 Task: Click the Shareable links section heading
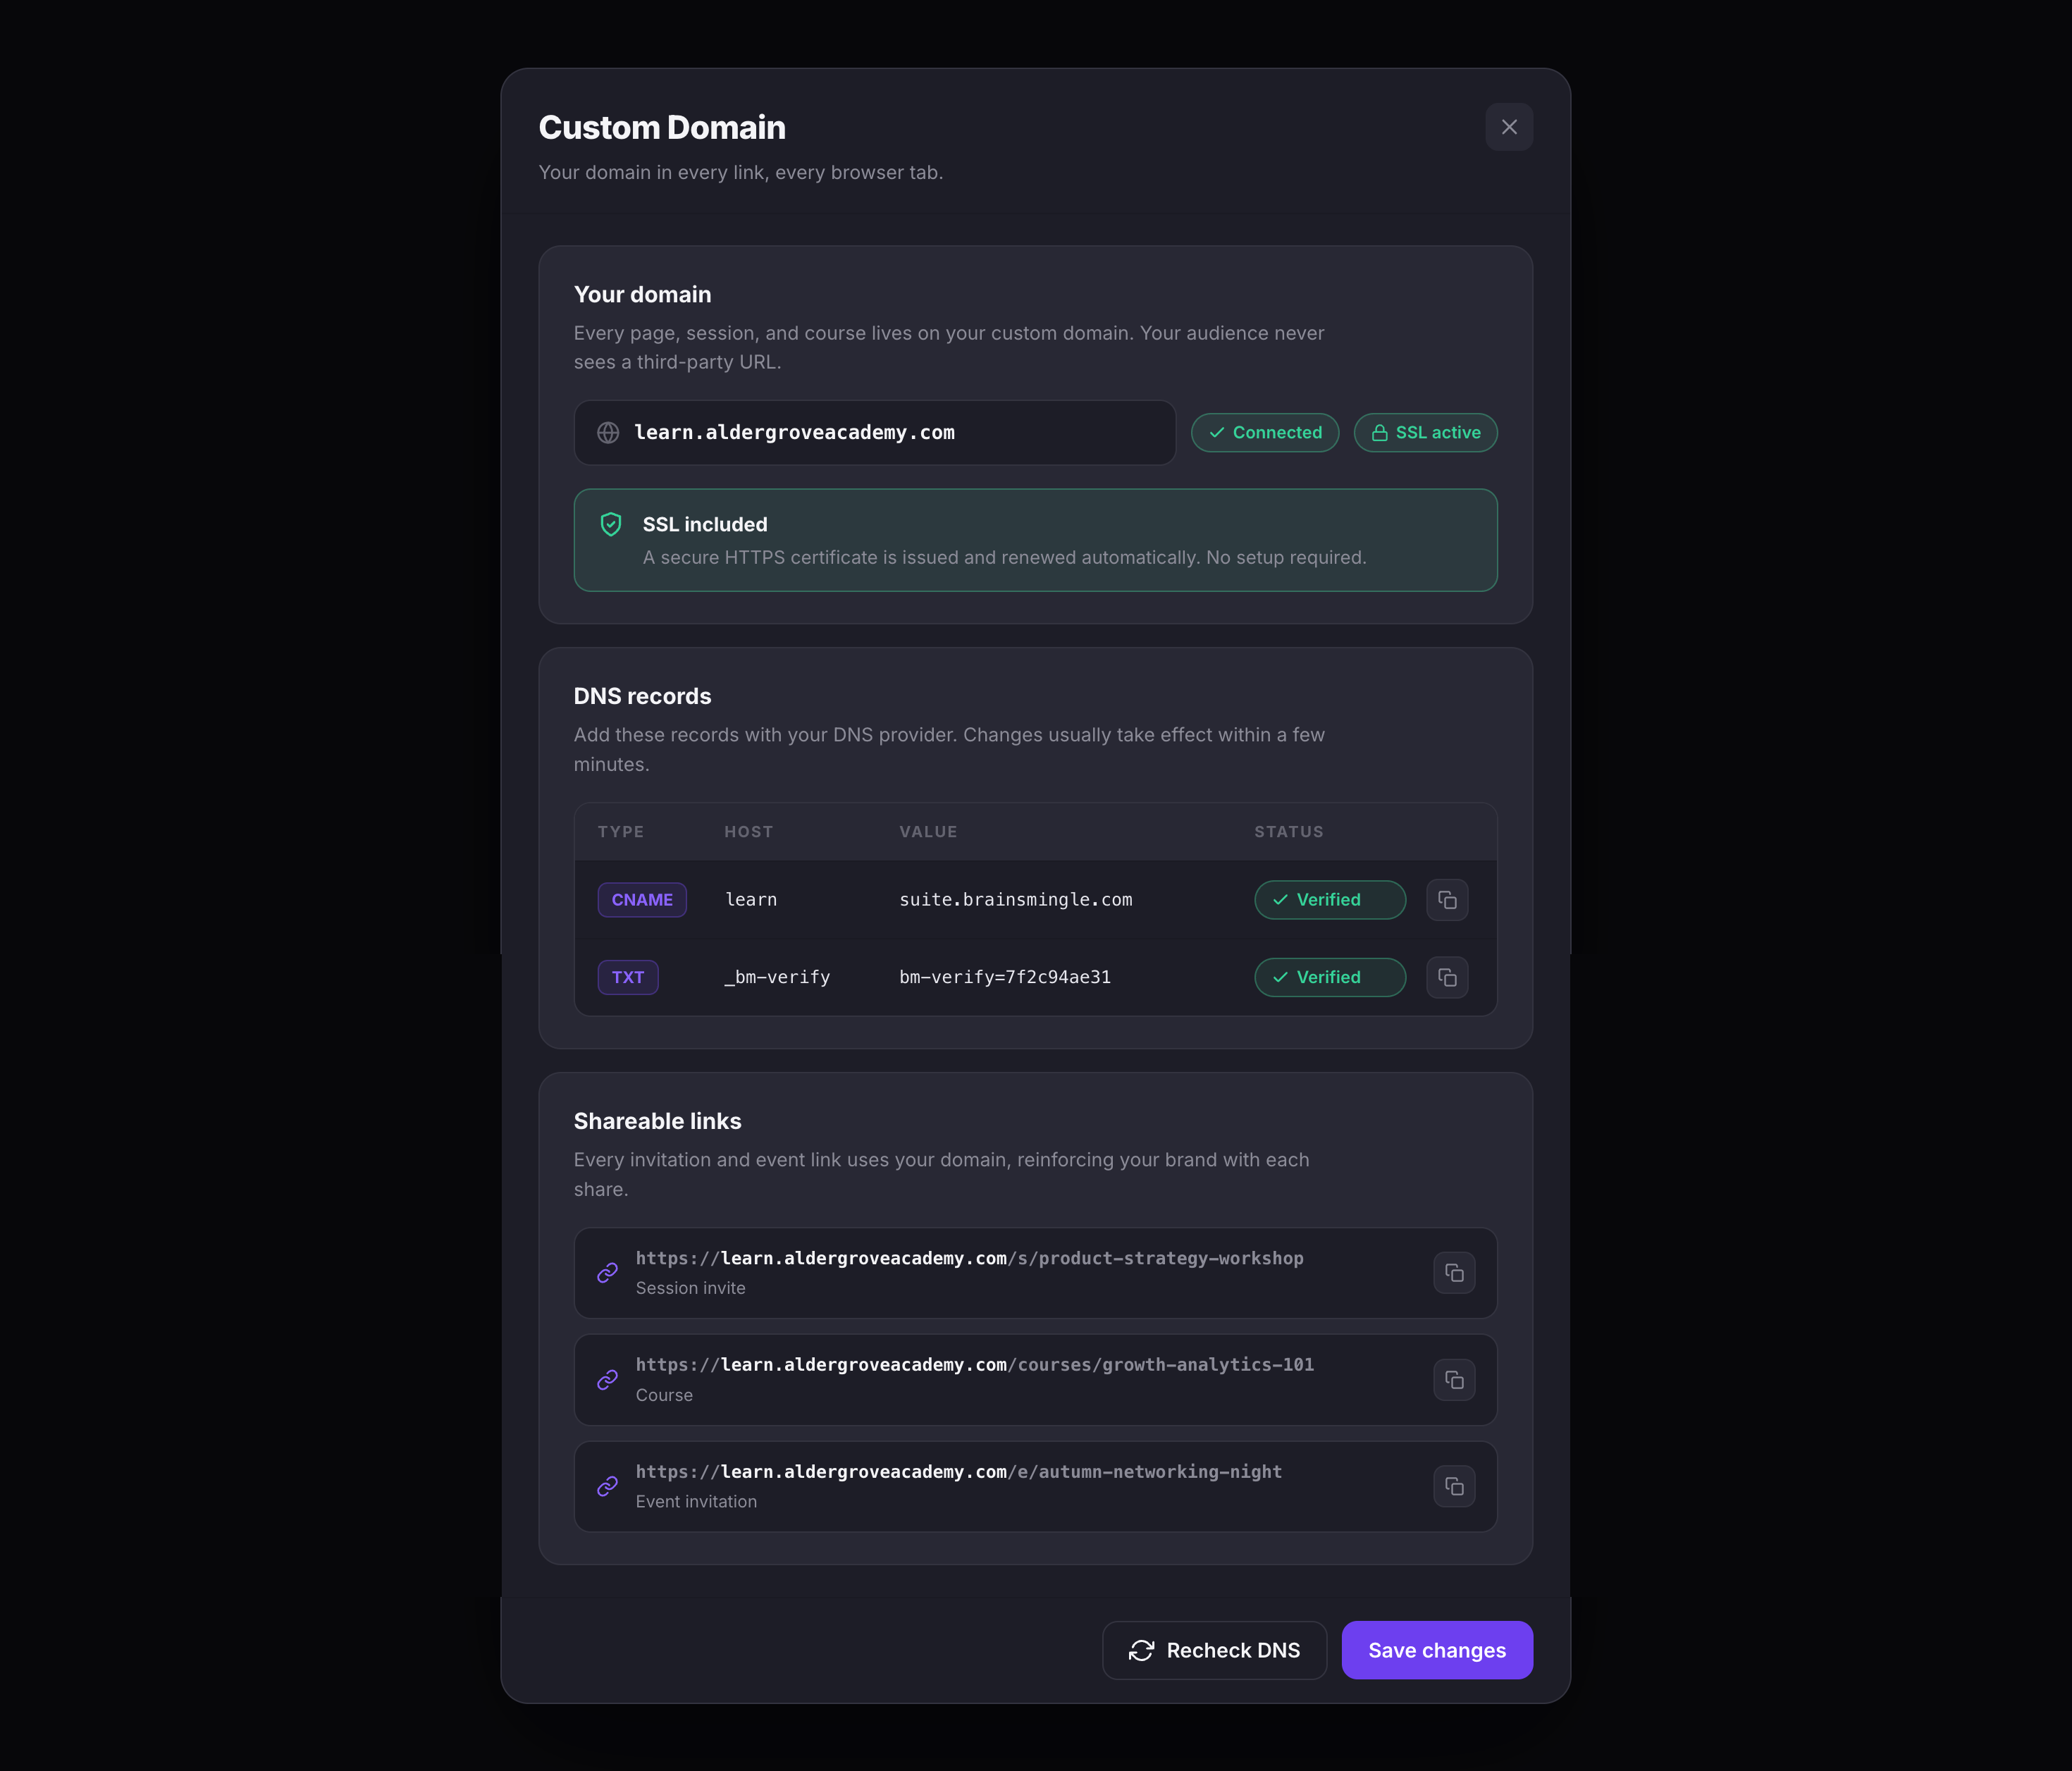click(657, 1121)
